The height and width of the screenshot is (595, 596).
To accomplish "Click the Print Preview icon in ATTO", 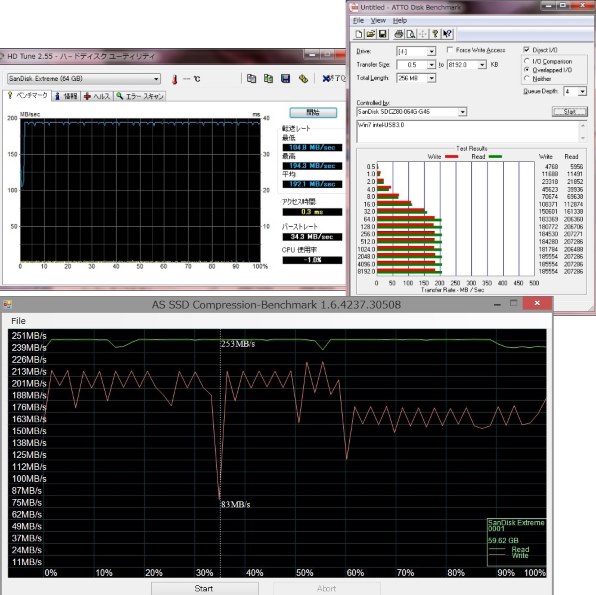I will (x=411, y=34).
